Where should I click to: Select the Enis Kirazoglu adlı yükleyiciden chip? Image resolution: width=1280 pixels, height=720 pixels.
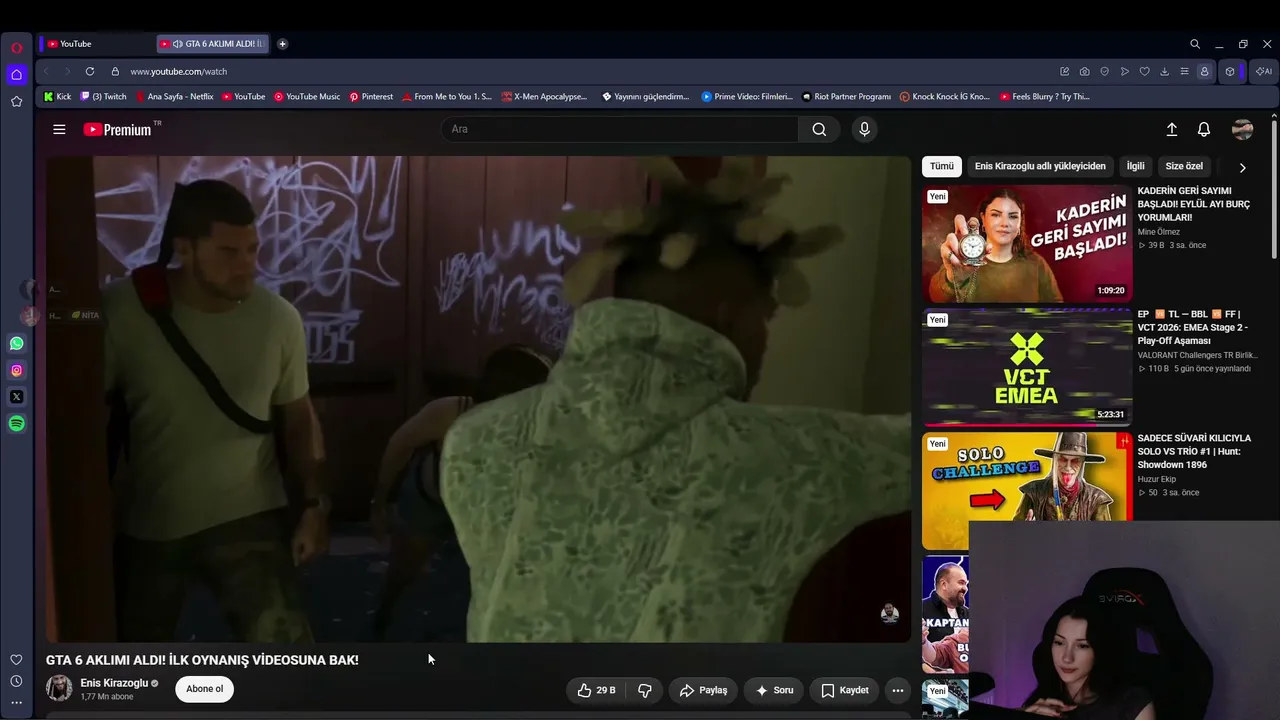[1040, 166]
